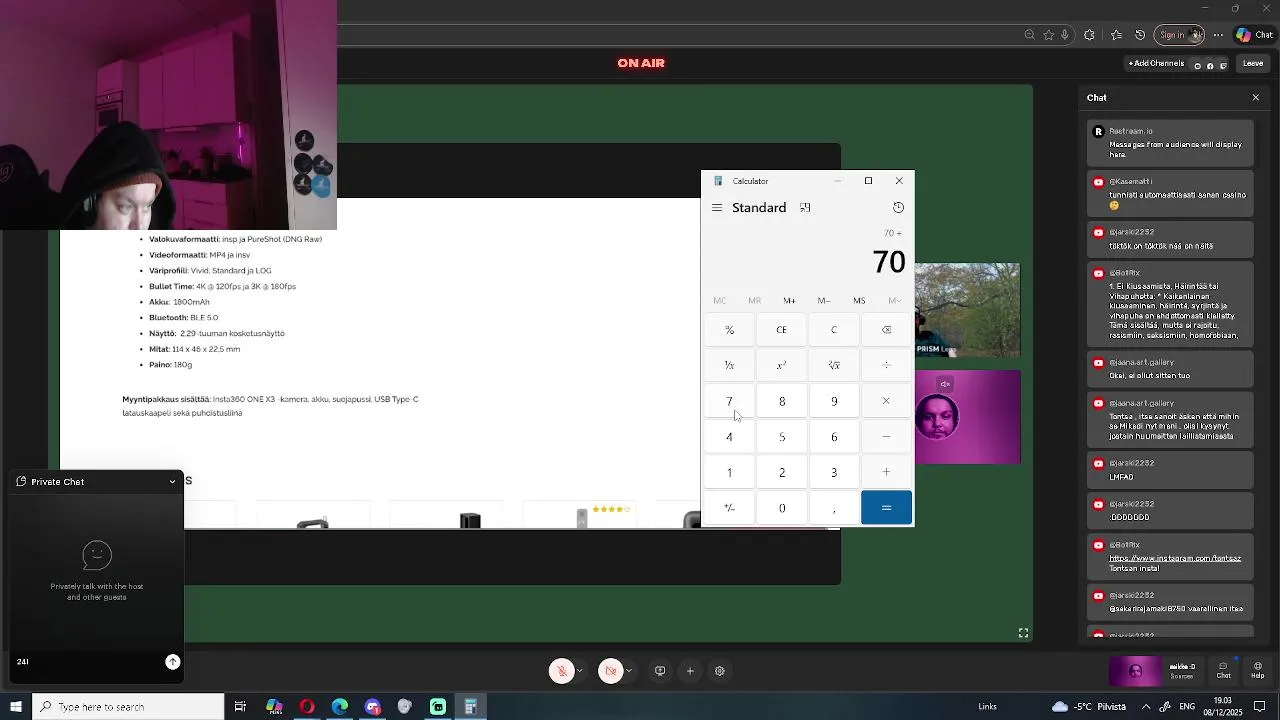The width and height of the screenshot is (1280, 720).
Task: Open the Help tab in bottom bar
Action: tap(1258, 670)
